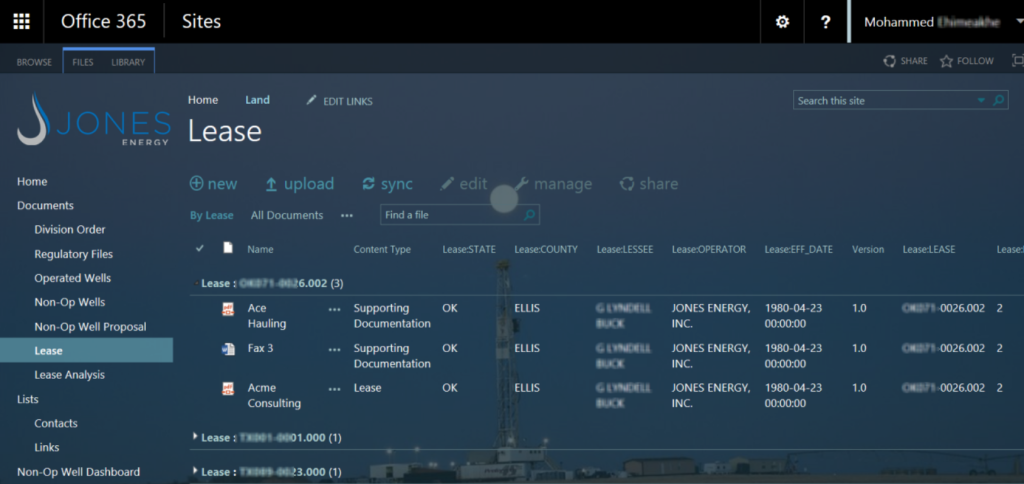Expand the Lease group ending 01.000 (1)

pyautogui.click(x=195, y=436)
